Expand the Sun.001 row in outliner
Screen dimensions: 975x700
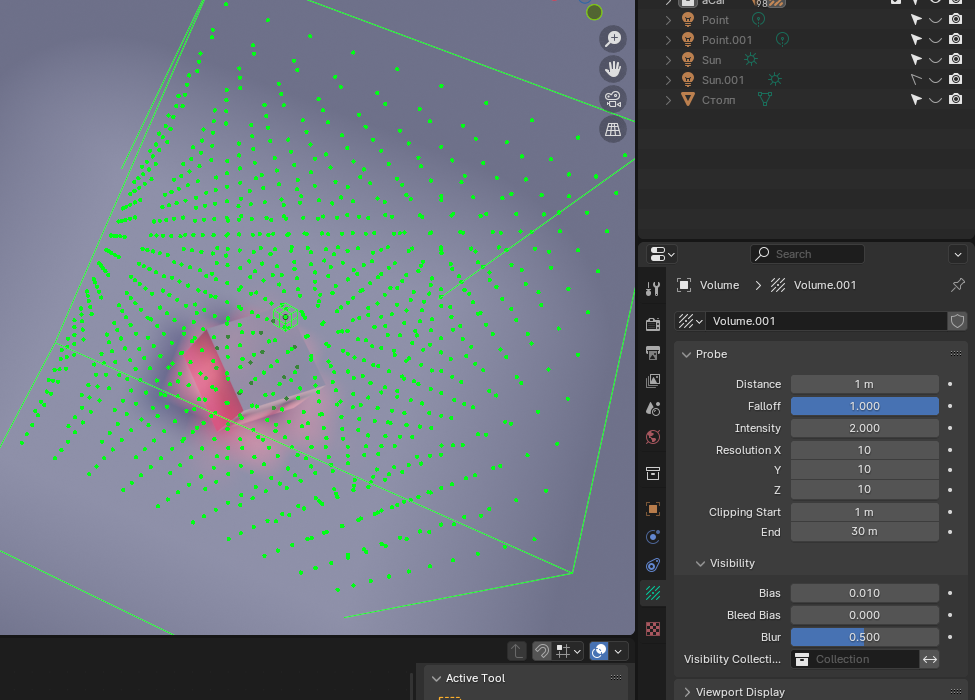668,80
